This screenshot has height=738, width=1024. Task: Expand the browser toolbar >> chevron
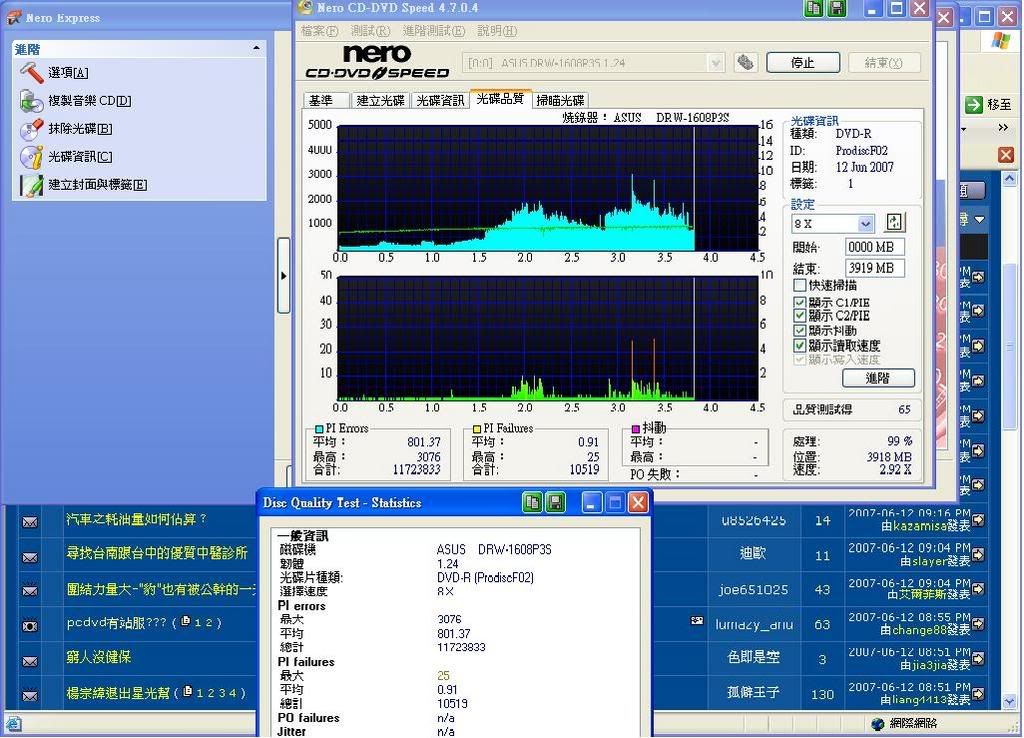(1004, 128)
